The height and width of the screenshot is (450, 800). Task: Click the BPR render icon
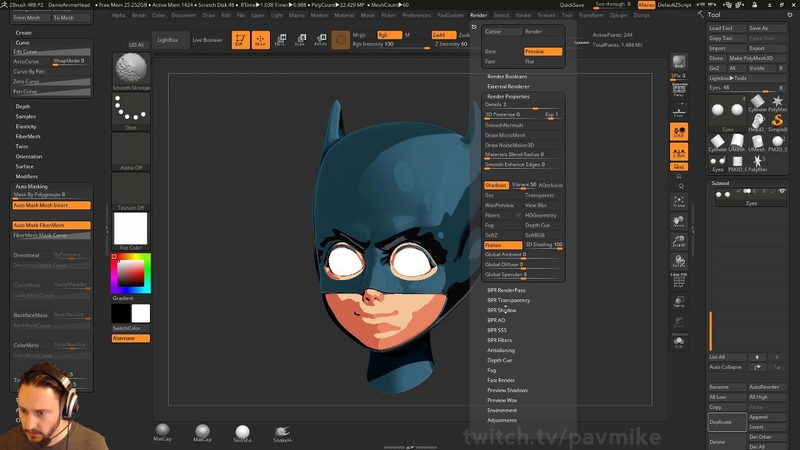coord(679,62)
